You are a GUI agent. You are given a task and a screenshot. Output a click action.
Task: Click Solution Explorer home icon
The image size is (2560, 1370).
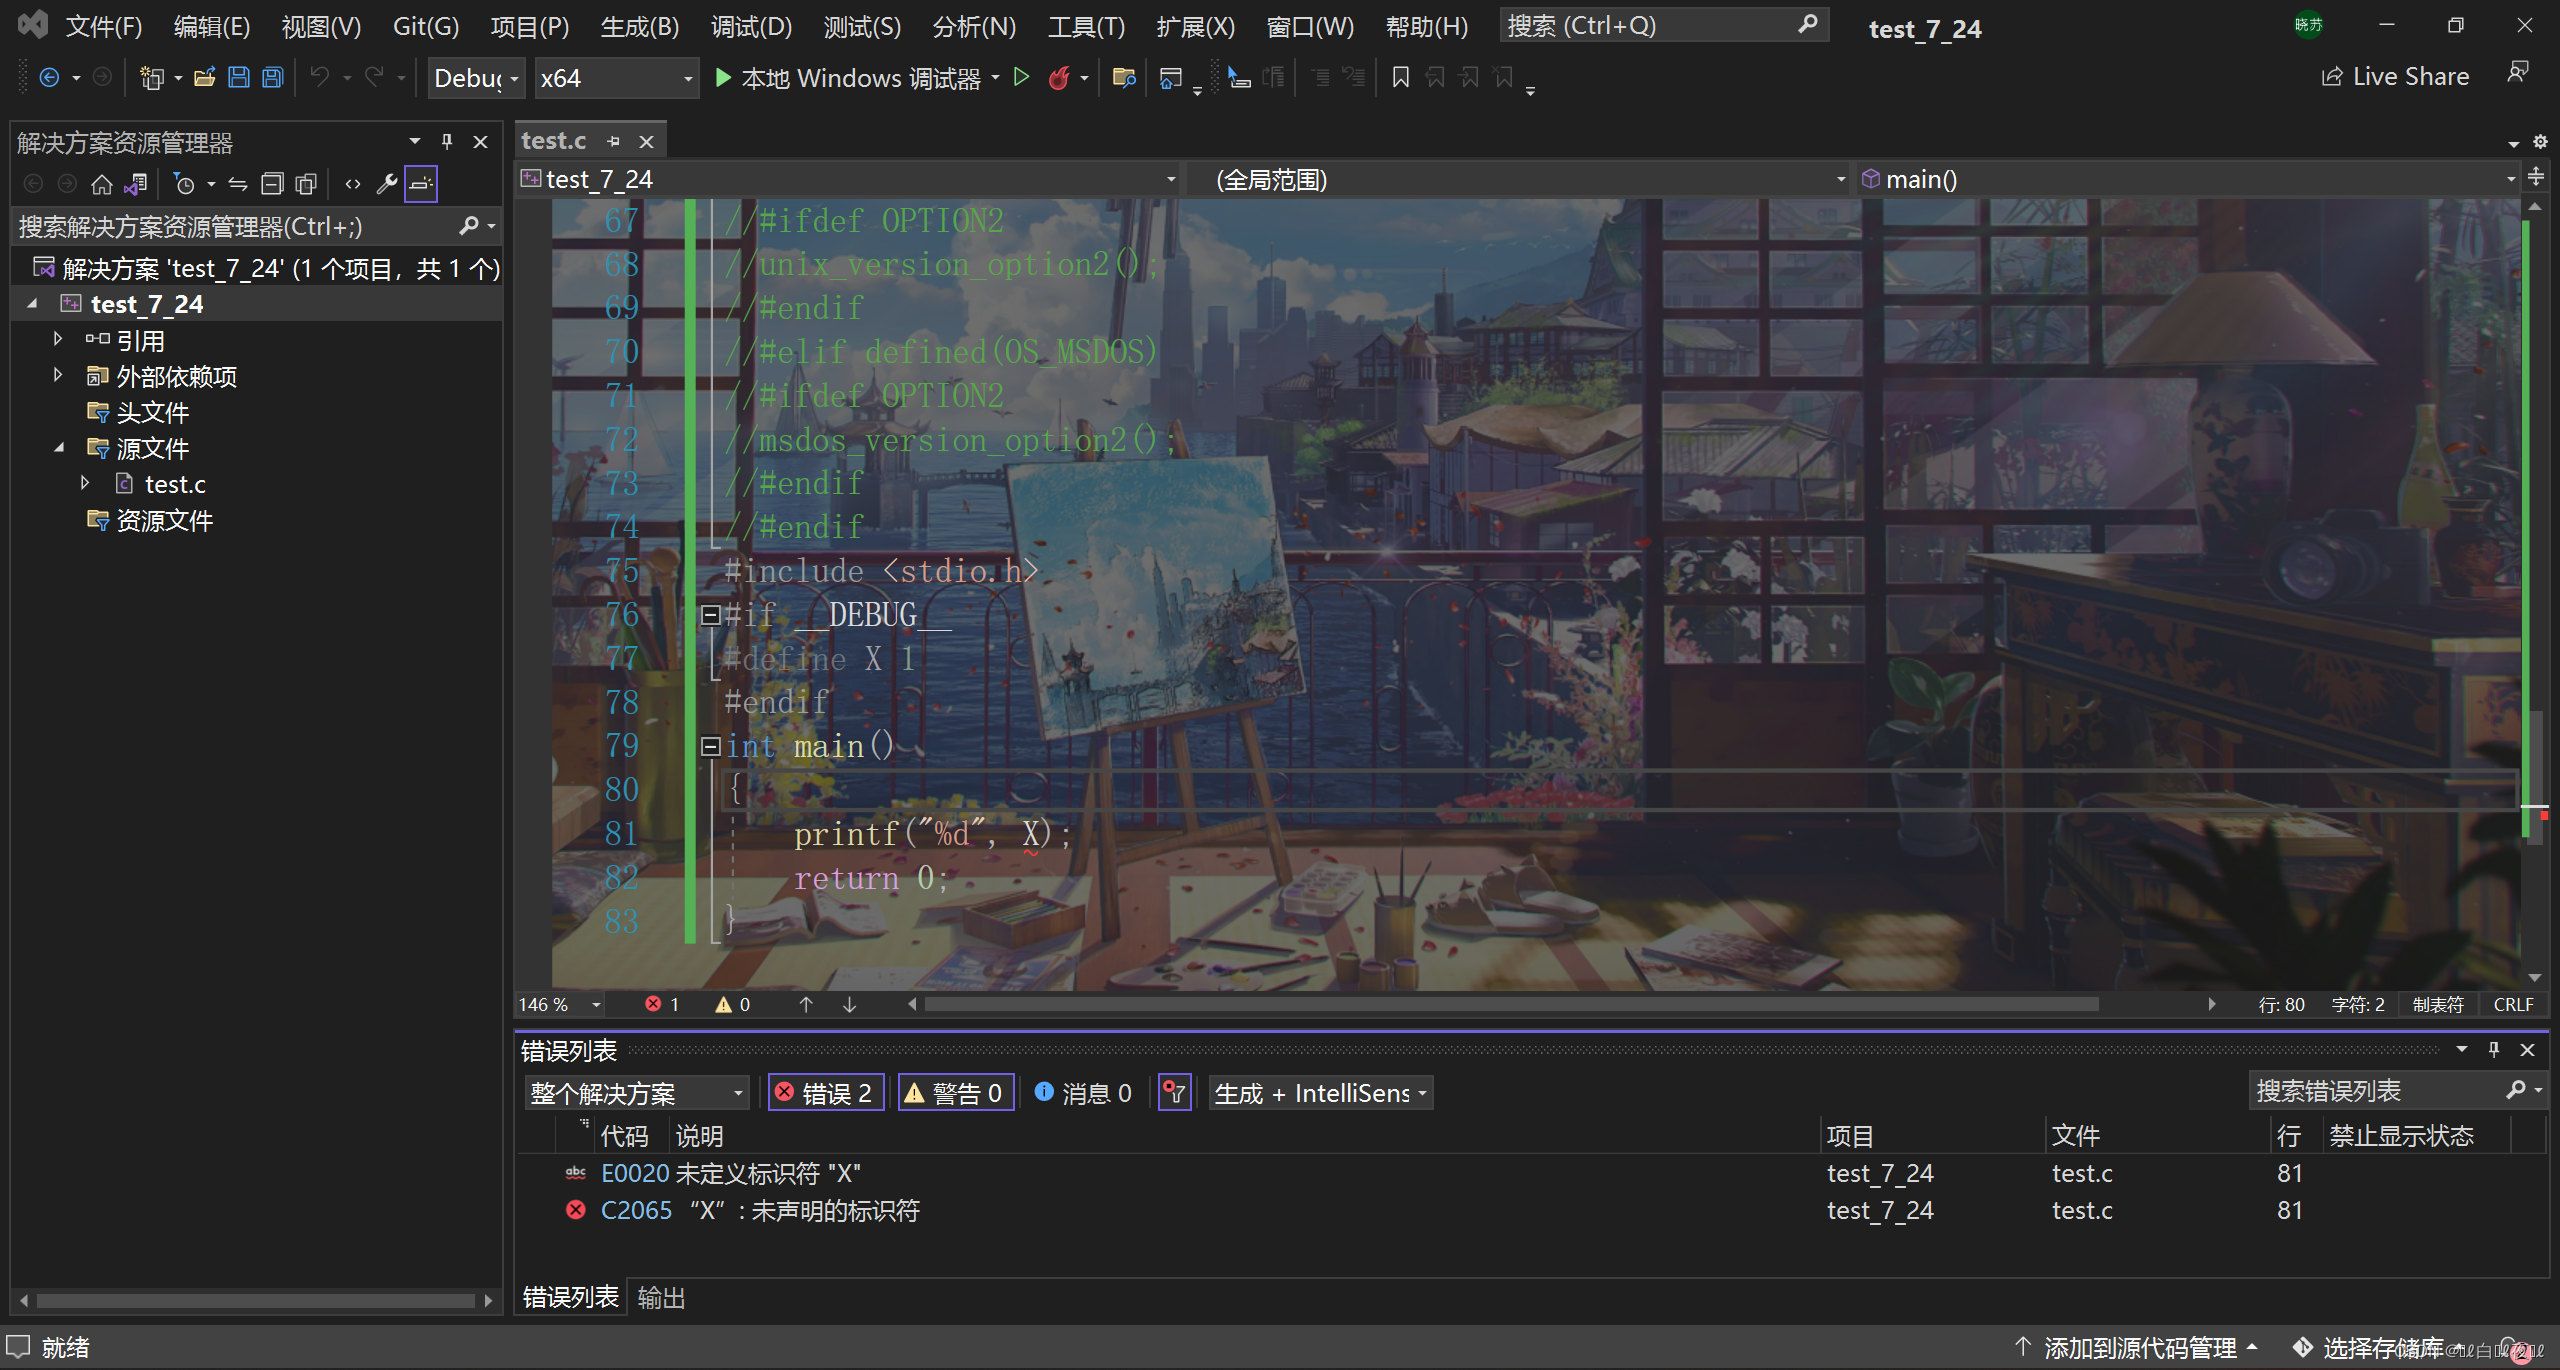(x=101, y=184)
